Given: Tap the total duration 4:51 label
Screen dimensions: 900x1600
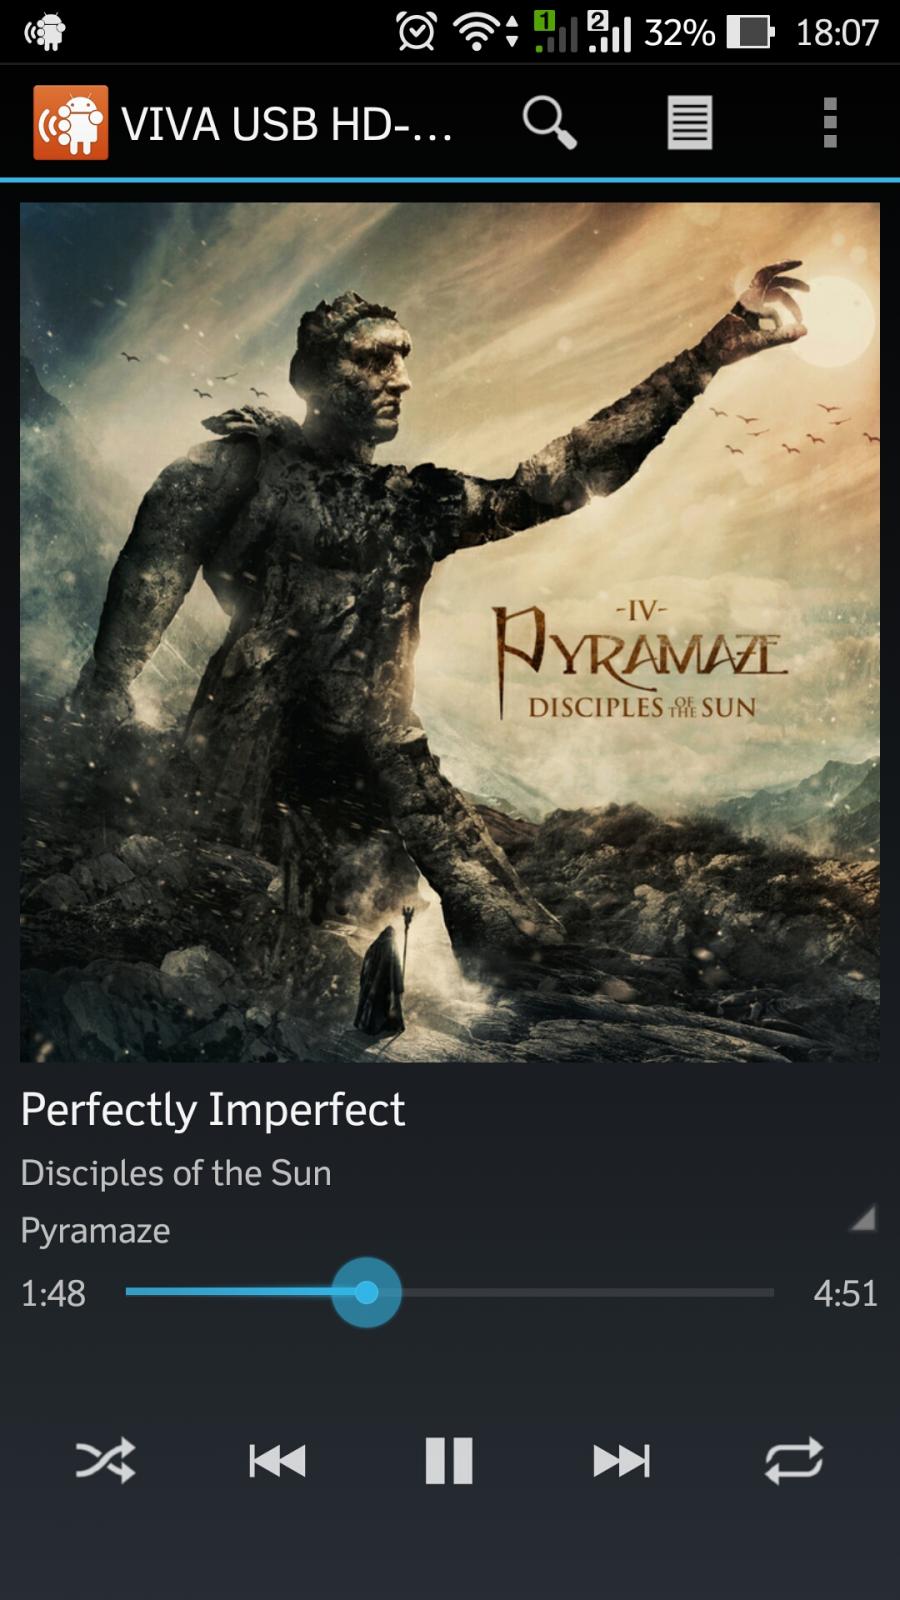Looking at the screenshot, I should pyautogui.click(x=846, y=1294).
